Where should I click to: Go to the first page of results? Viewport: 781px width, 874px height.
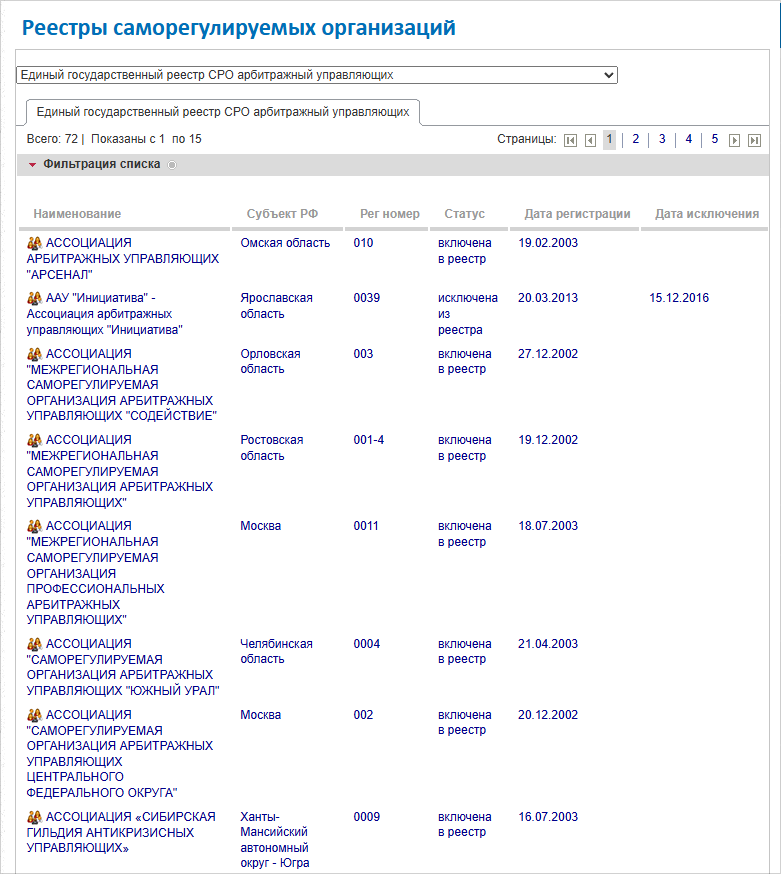[x=570, y=140]
